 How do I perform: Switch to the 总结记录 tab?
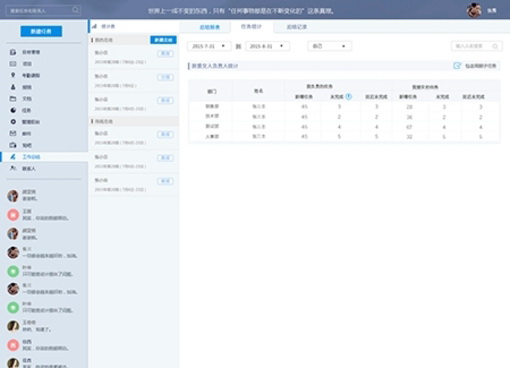pos(297,27)
